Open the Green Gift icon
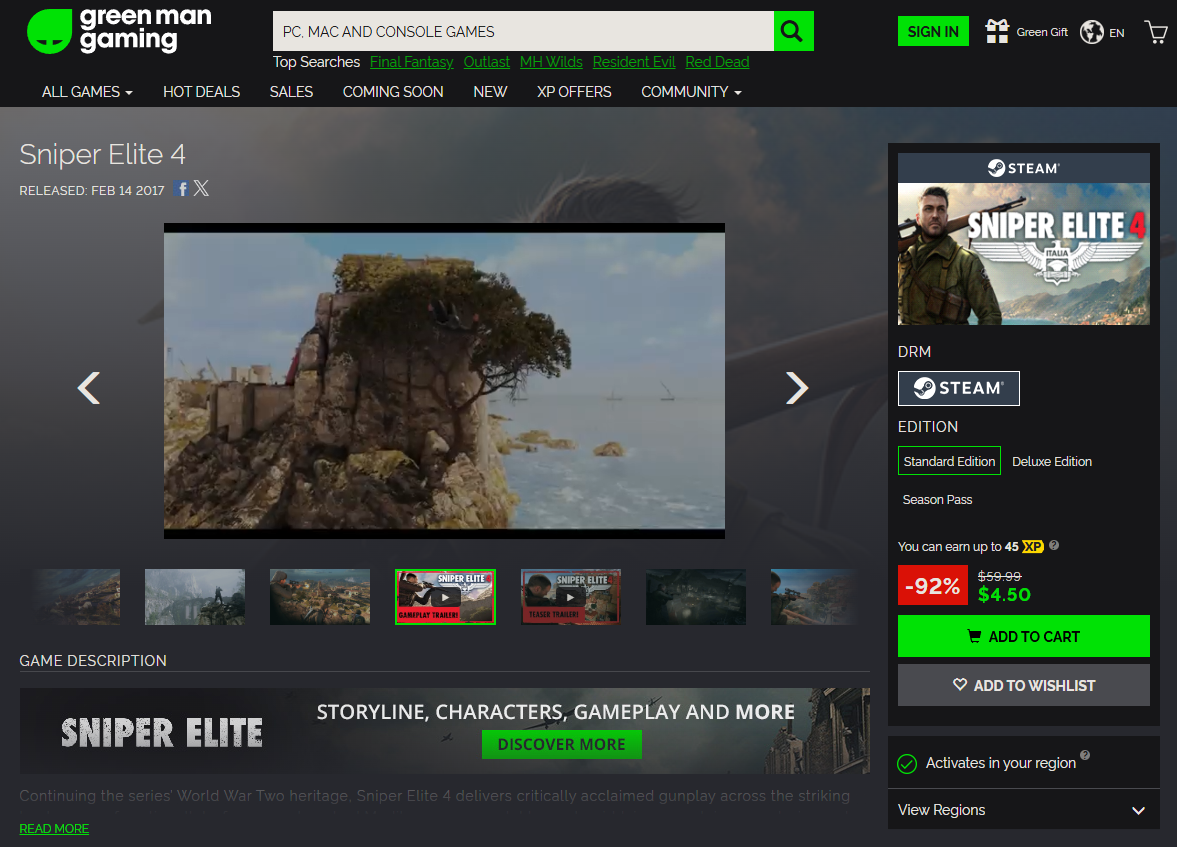 pyautogui.click(x=997, y=32)
